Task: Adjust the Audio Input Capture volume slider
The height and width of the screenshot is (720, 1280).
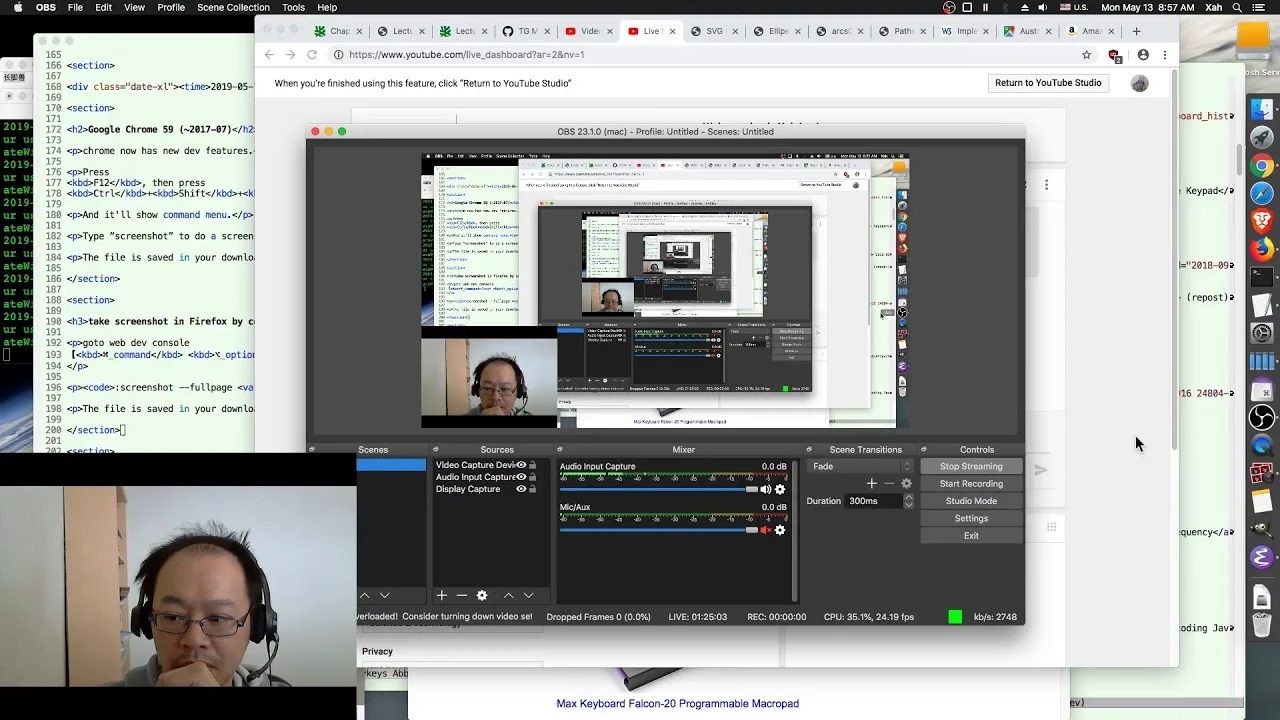Action: 658,489
